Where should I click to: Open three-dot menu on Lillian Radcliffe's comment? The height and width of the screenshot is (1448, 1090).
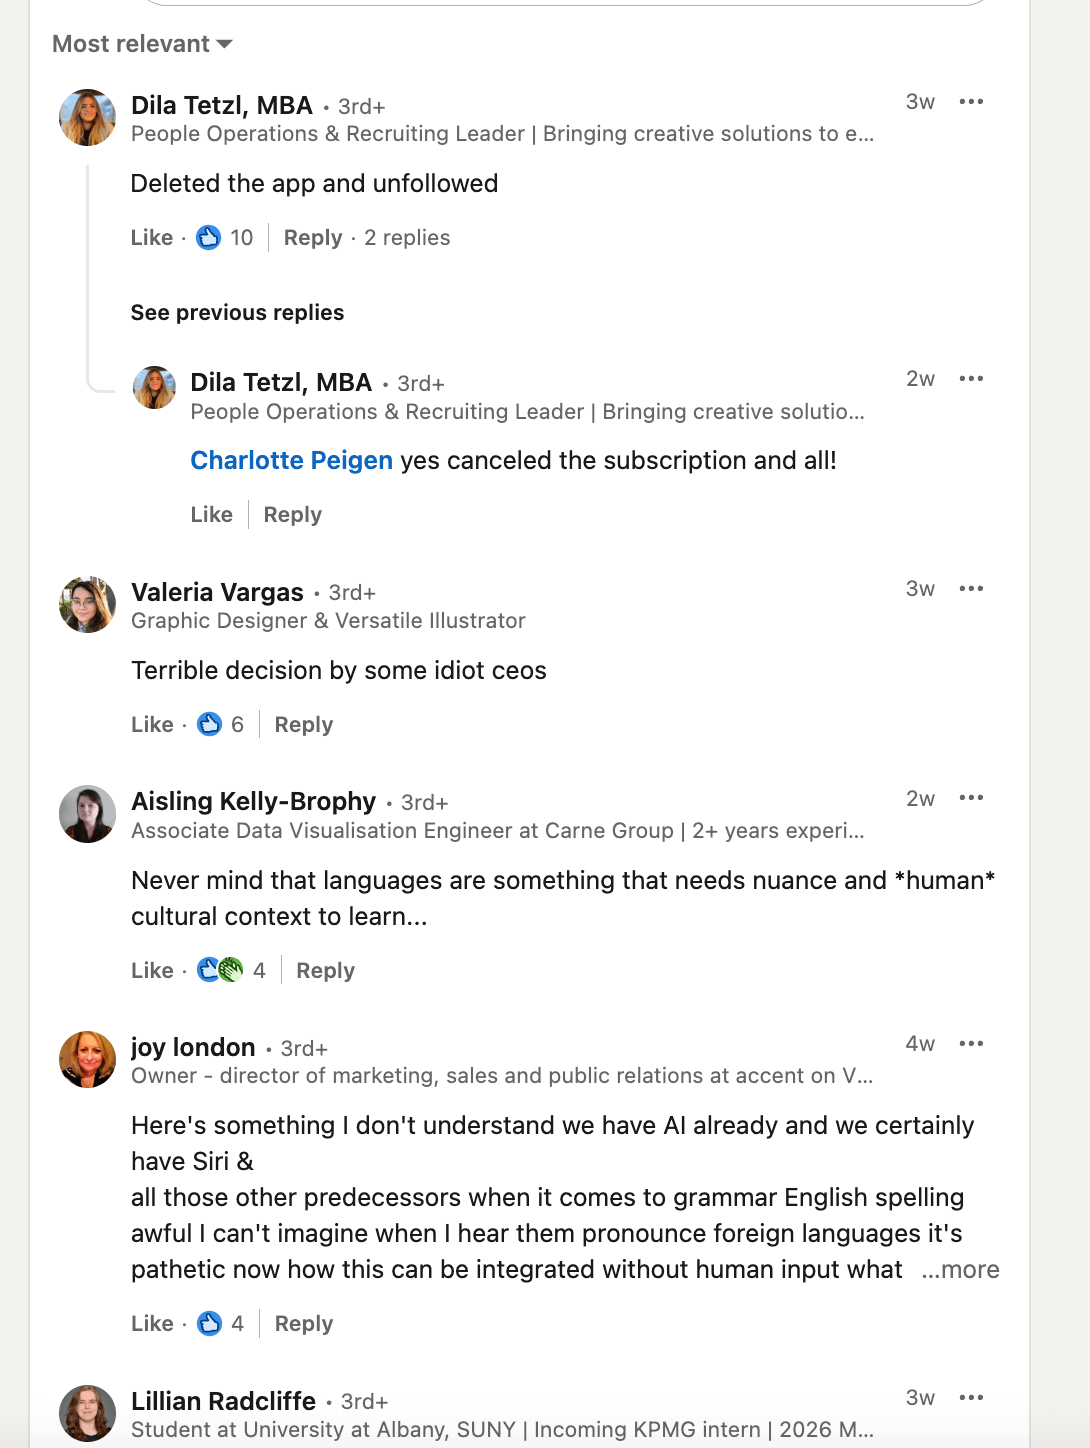coord(971,1398)
